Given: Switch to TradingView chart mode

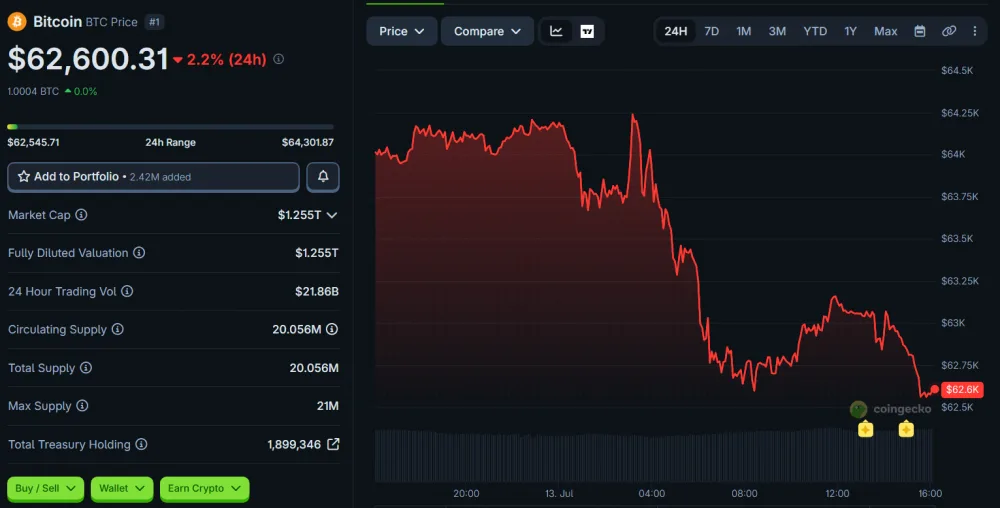Looking at the screenshot, I should tap(587, 31).
